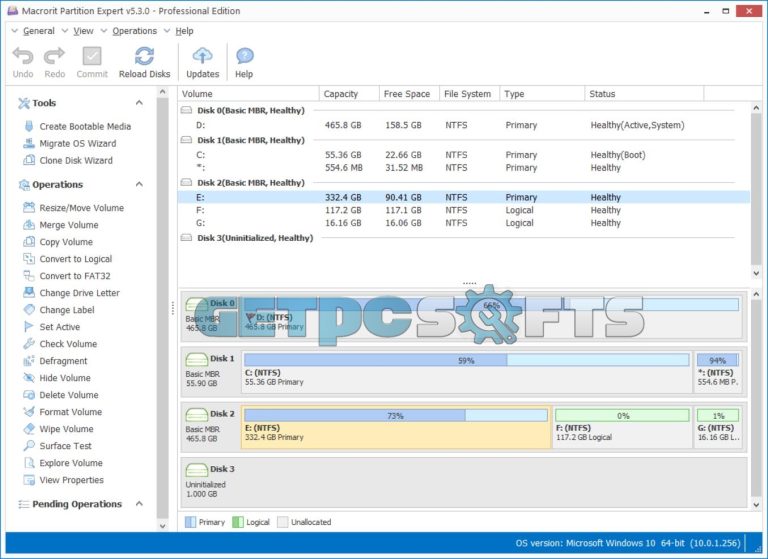The height and width of the screenshot is (559, 768).
Task: Select the F: volume row
Action: [x=464, y=210]
